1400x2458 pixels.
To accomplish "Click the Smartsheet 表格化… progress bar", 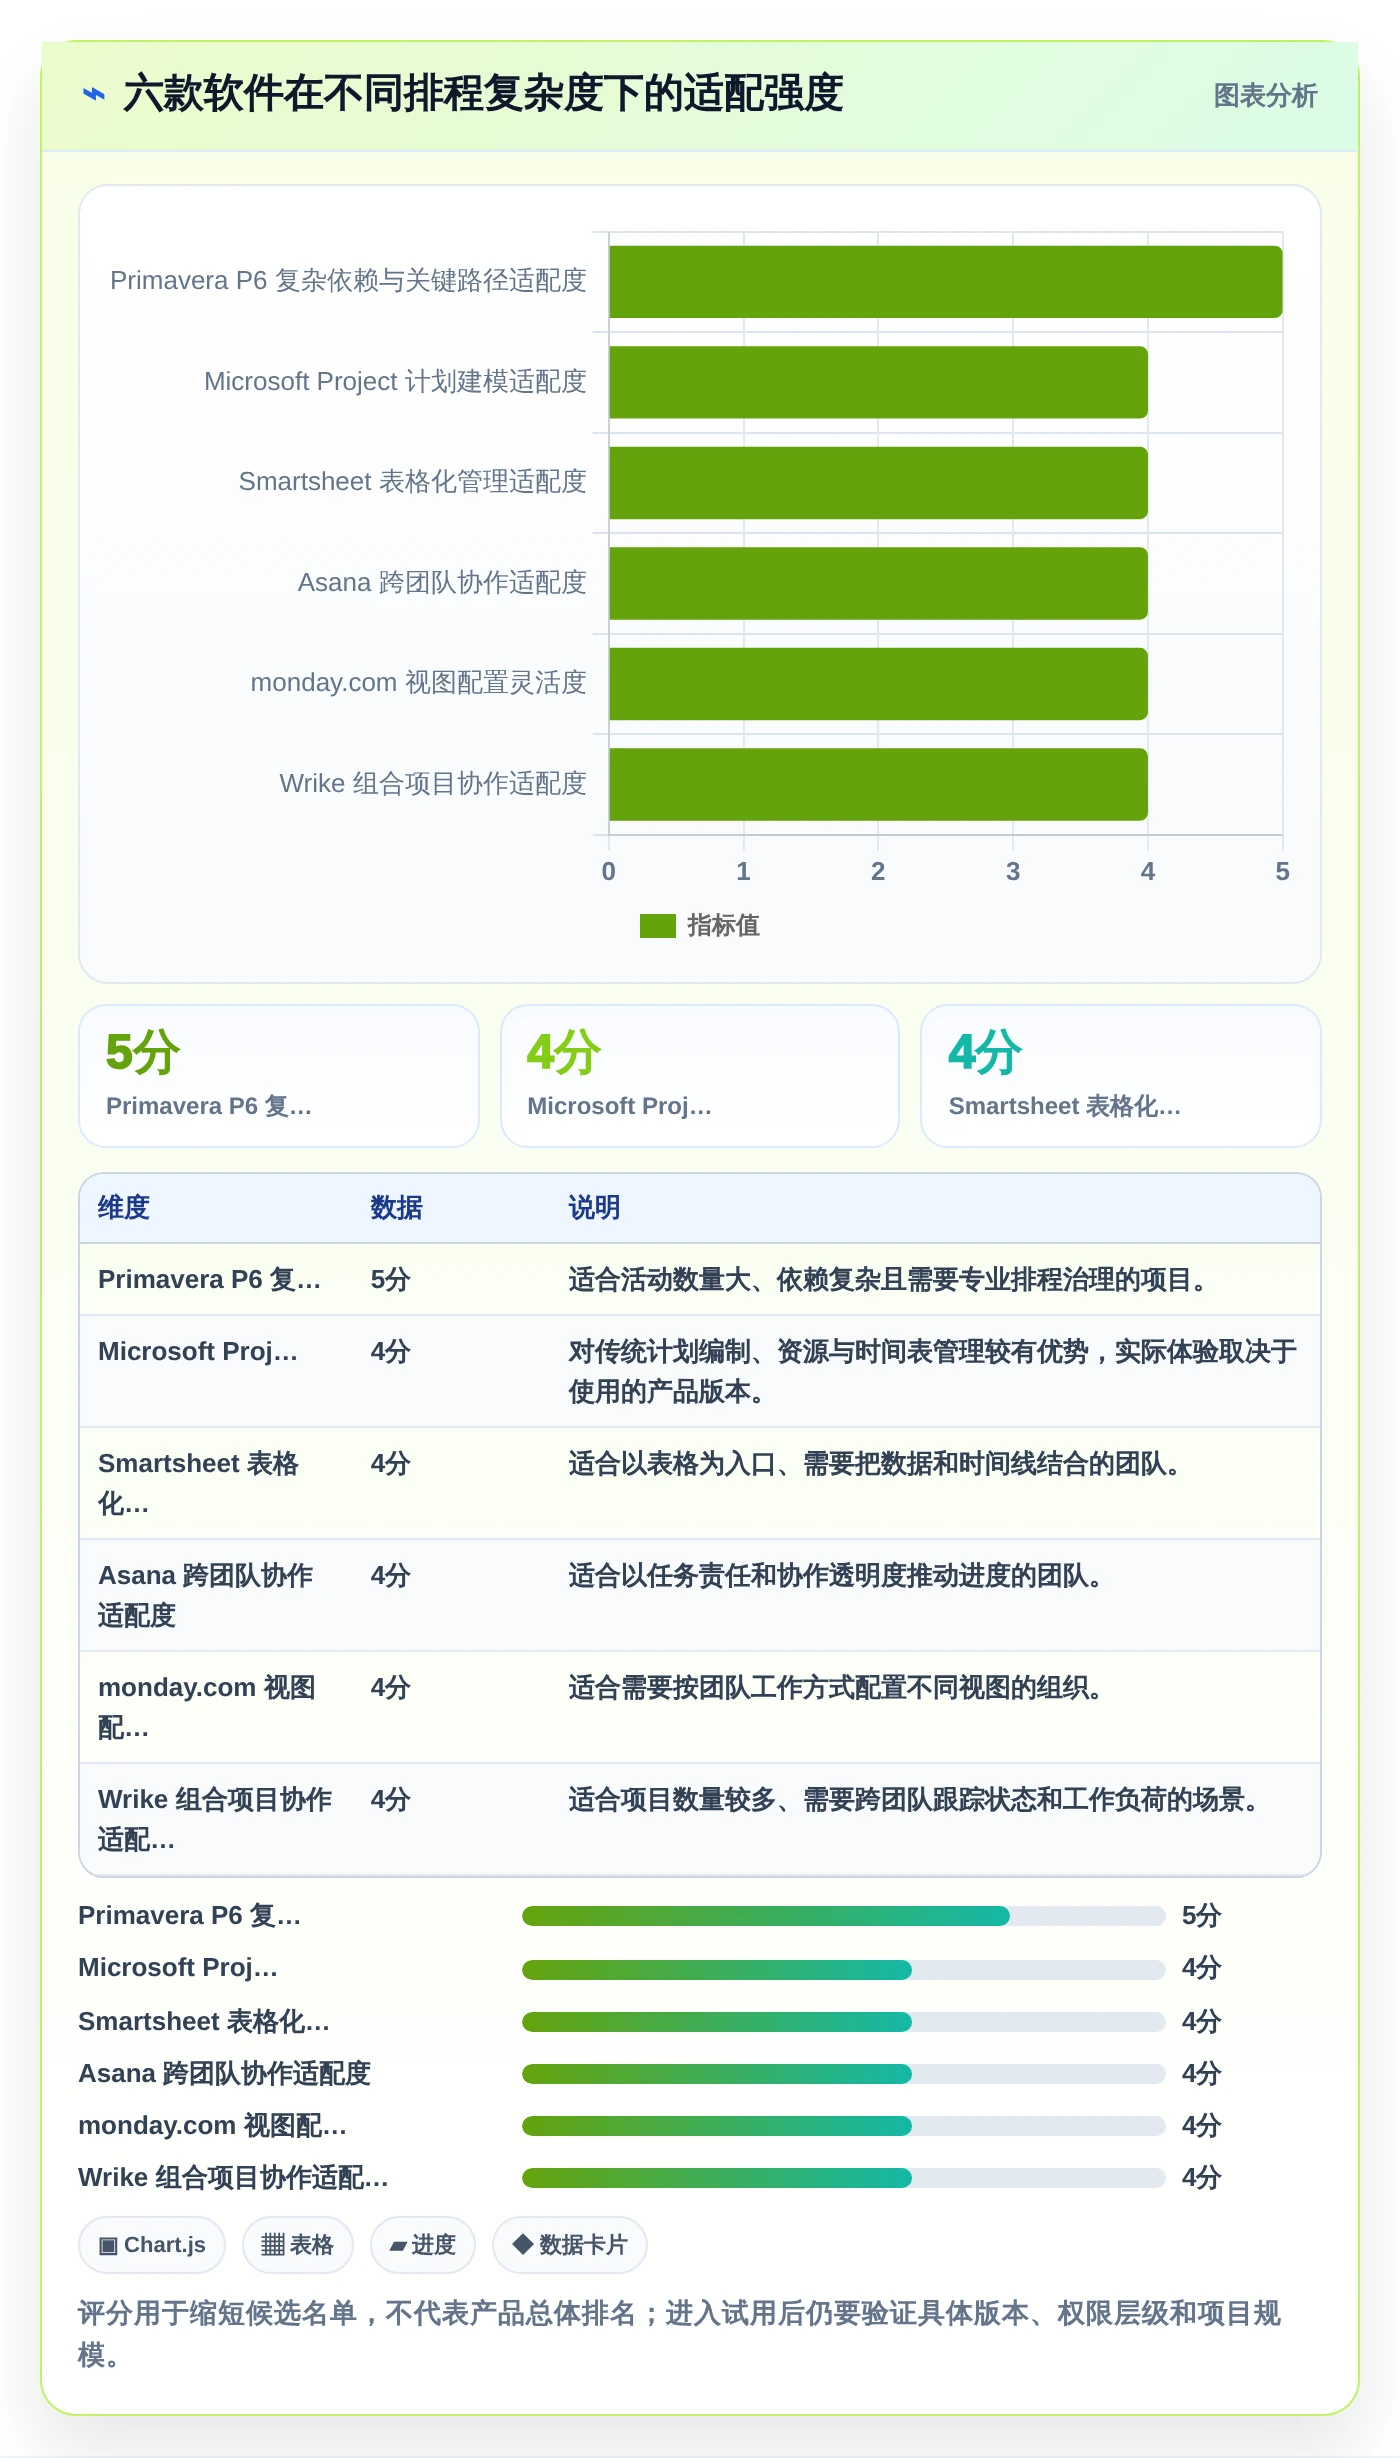I will [x=843, y=2022].
